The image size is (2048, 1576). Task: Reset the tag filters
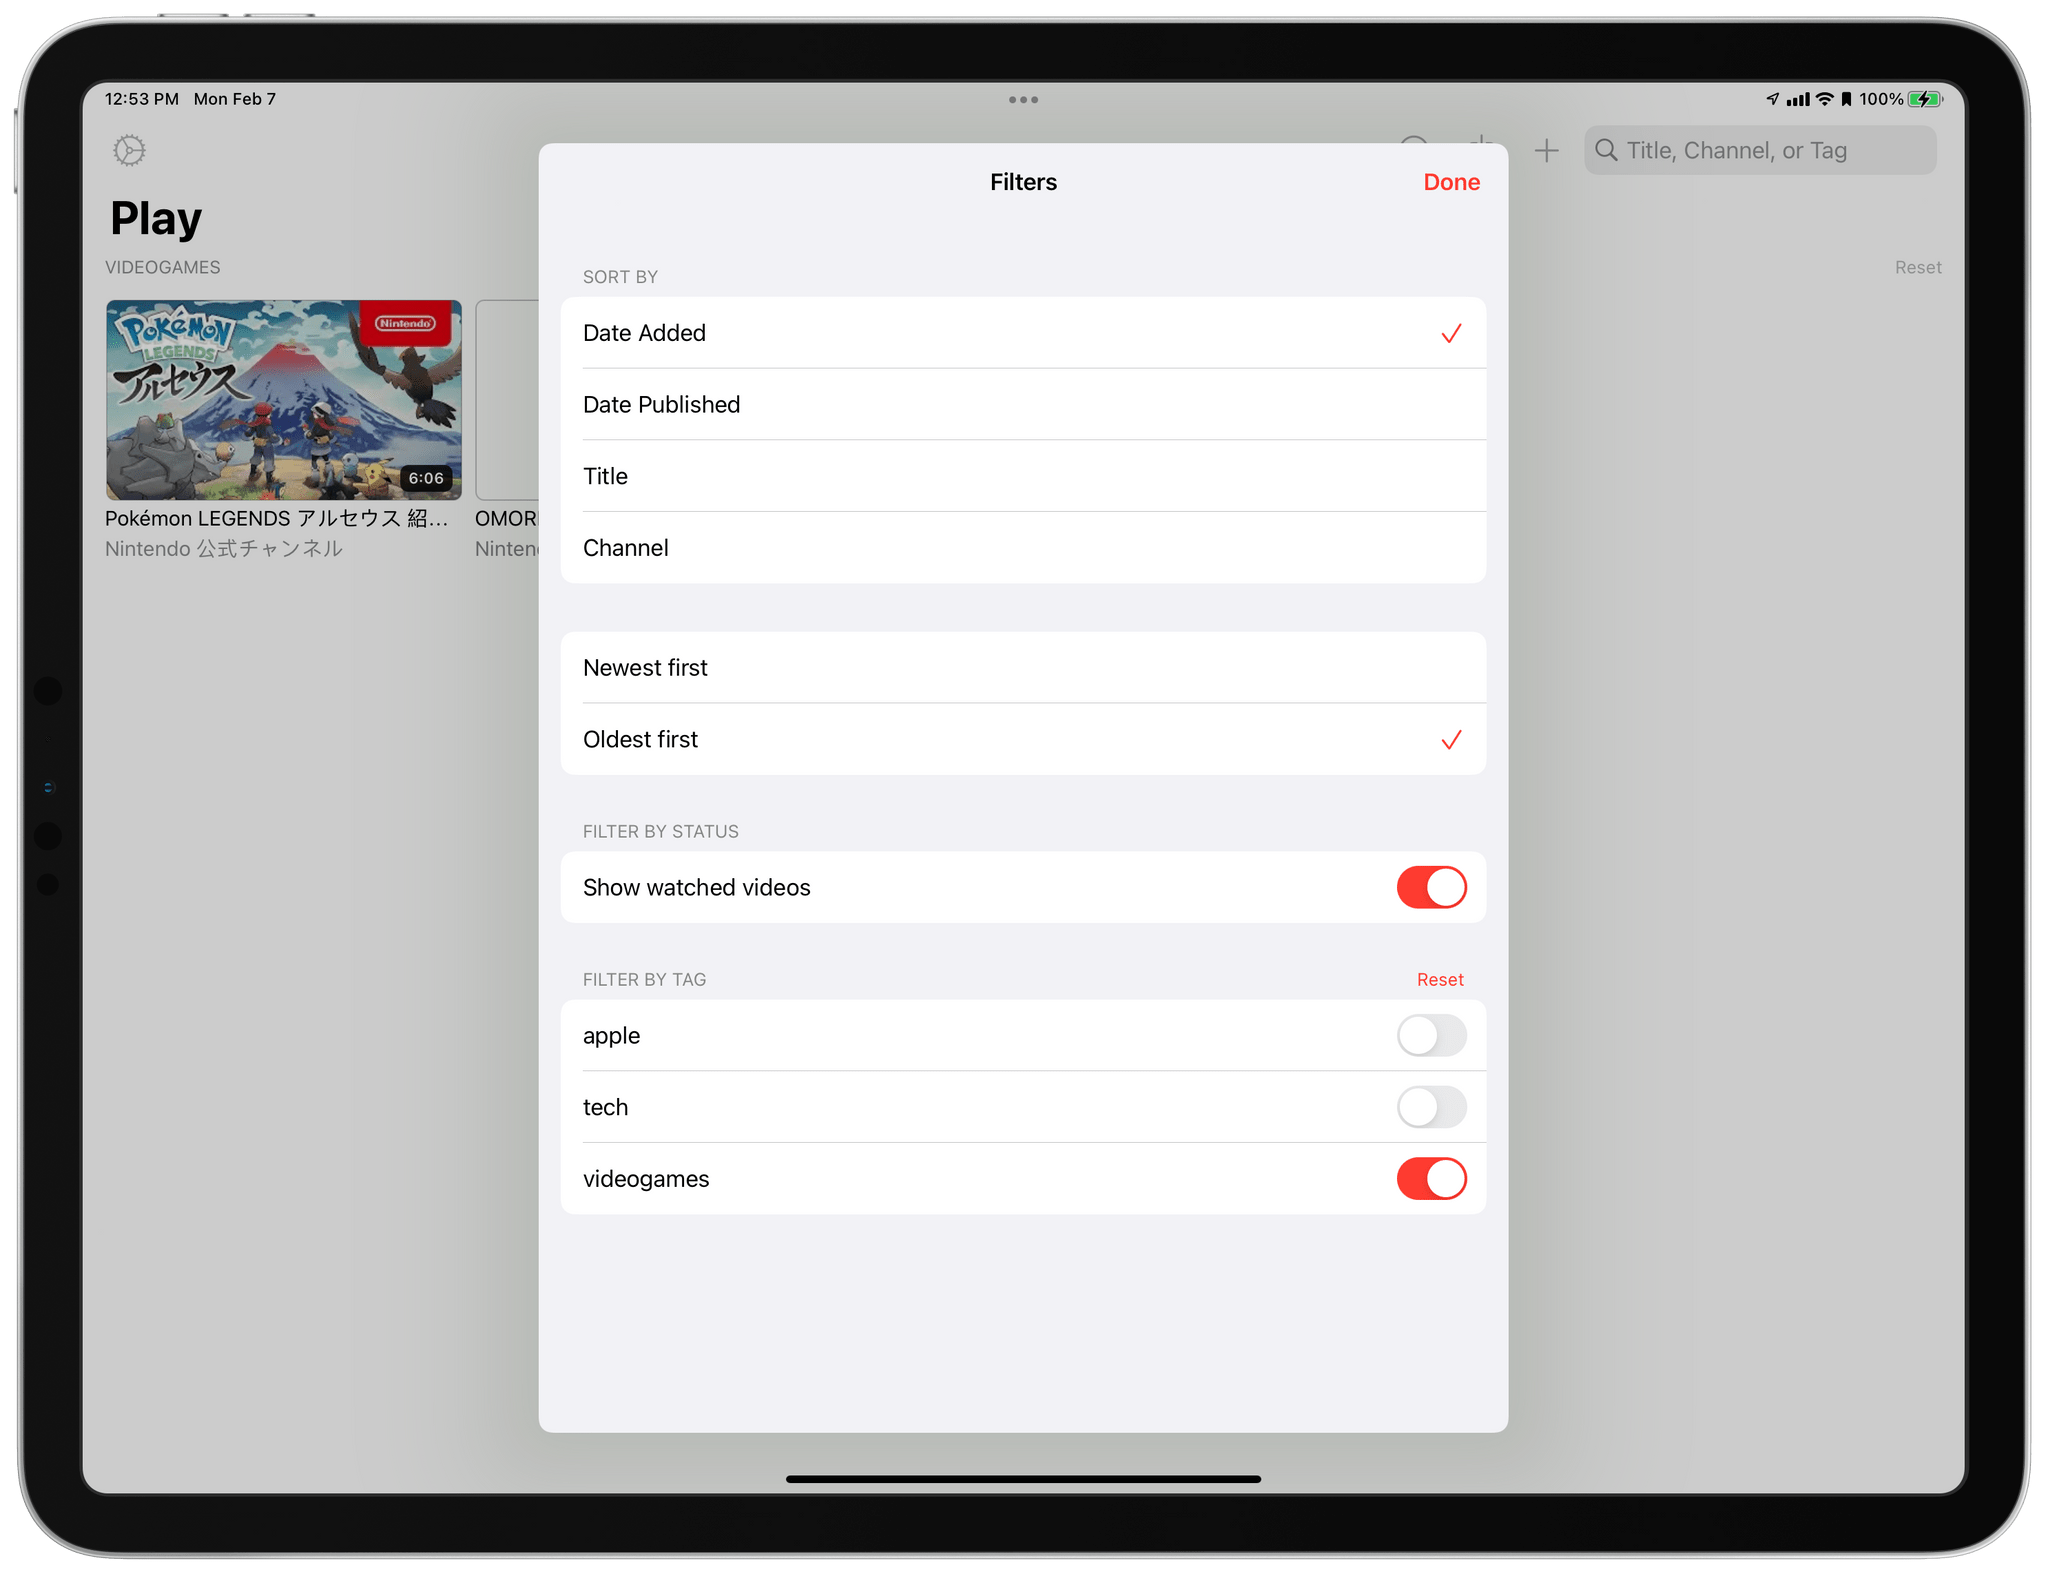(1437, 978)
